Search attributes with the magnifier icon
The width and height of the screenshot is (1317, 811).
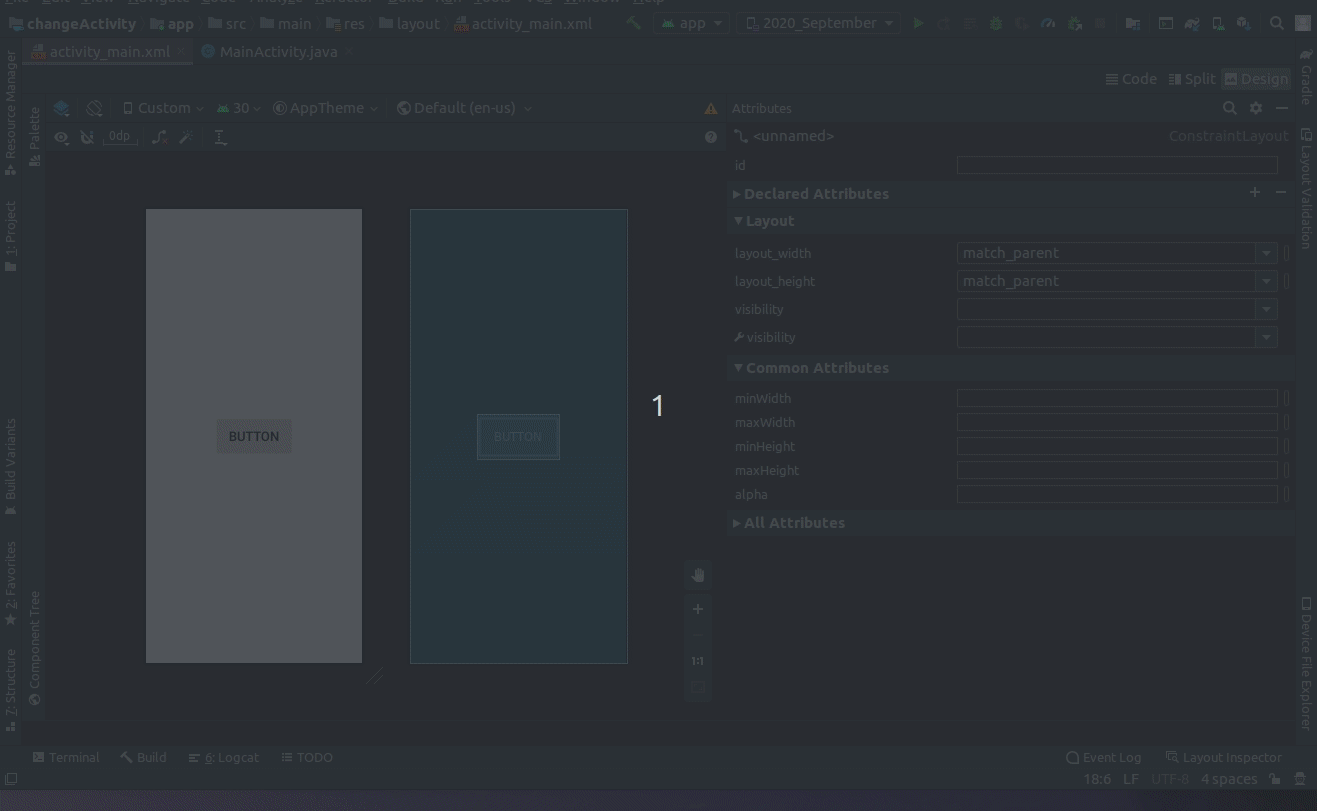click(1230, 108)
